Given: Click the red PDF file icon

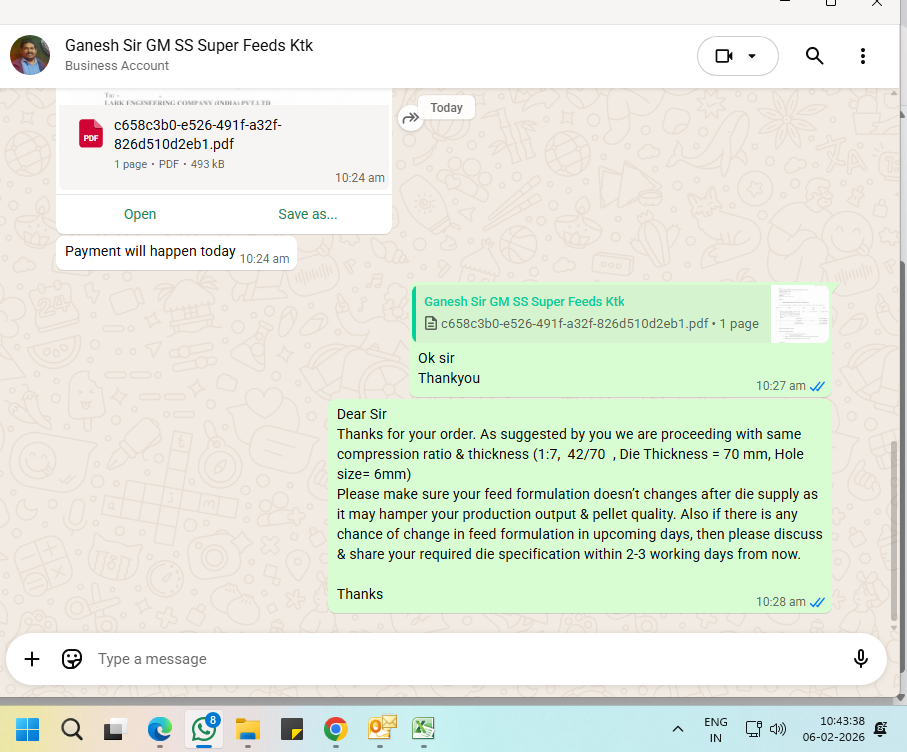Looking at the screenshot, I should point(91,134).
